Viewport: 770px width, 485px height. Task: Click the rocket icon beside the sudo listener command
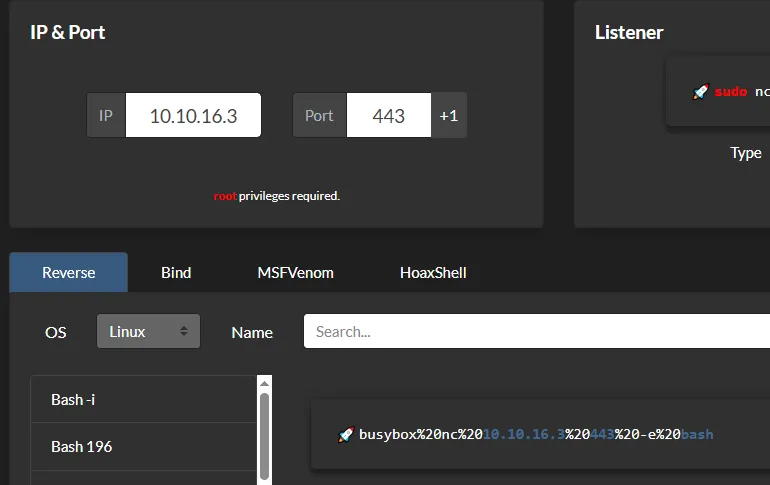point(700,92)
